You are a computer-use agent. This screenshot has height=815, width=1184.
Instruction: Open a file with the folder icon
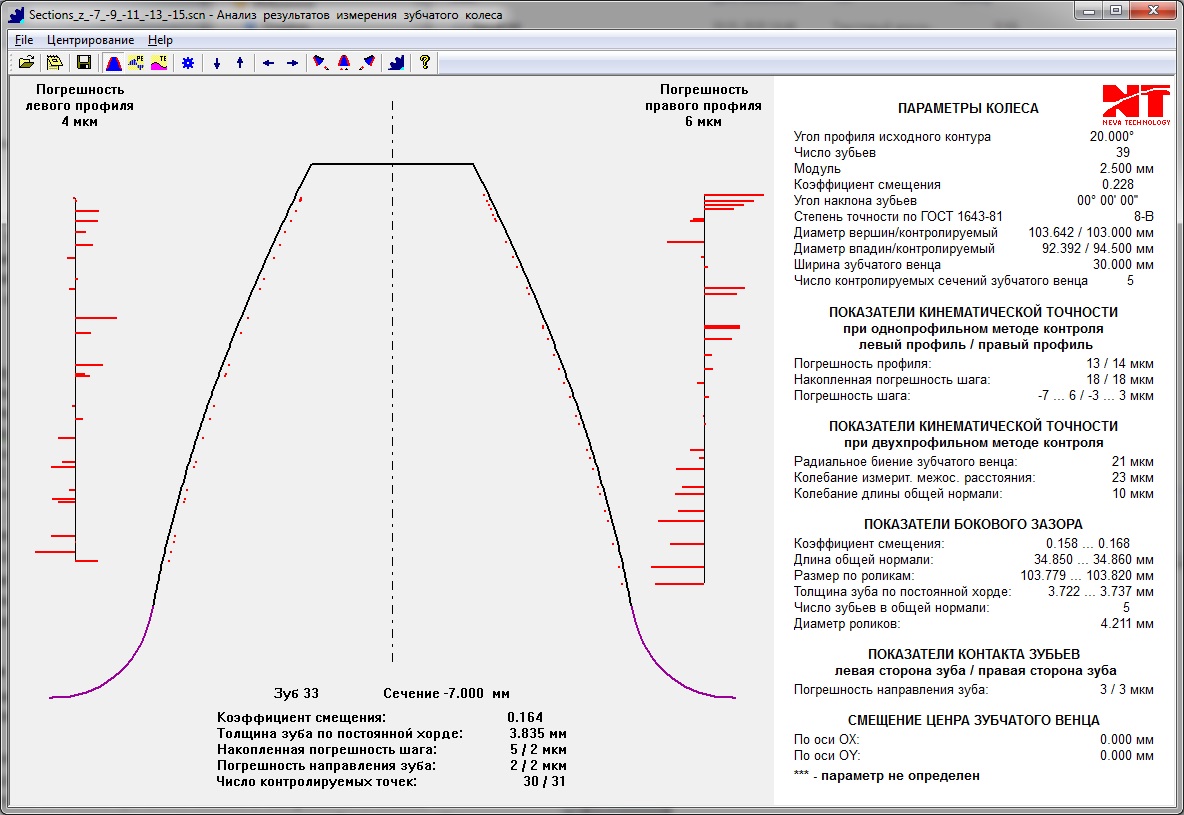click(x=26, y=63)
